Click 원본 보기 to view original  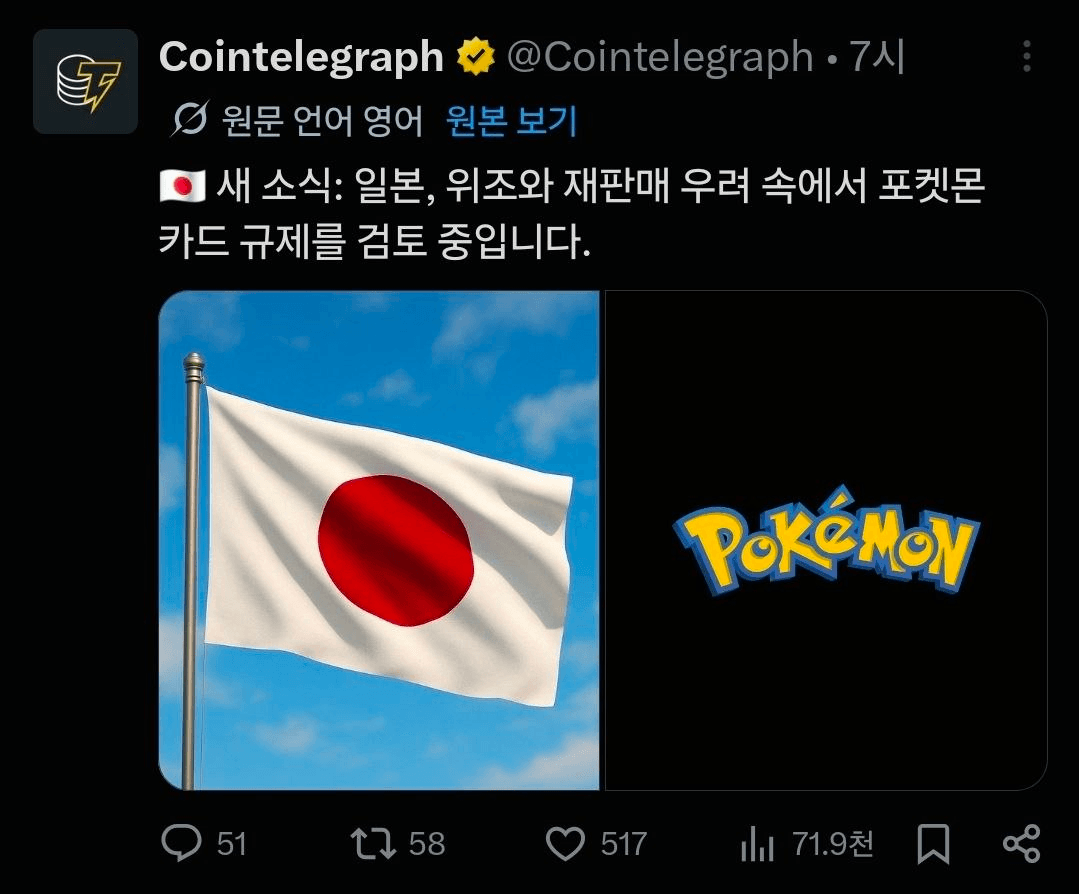click(x=511, y=120)
